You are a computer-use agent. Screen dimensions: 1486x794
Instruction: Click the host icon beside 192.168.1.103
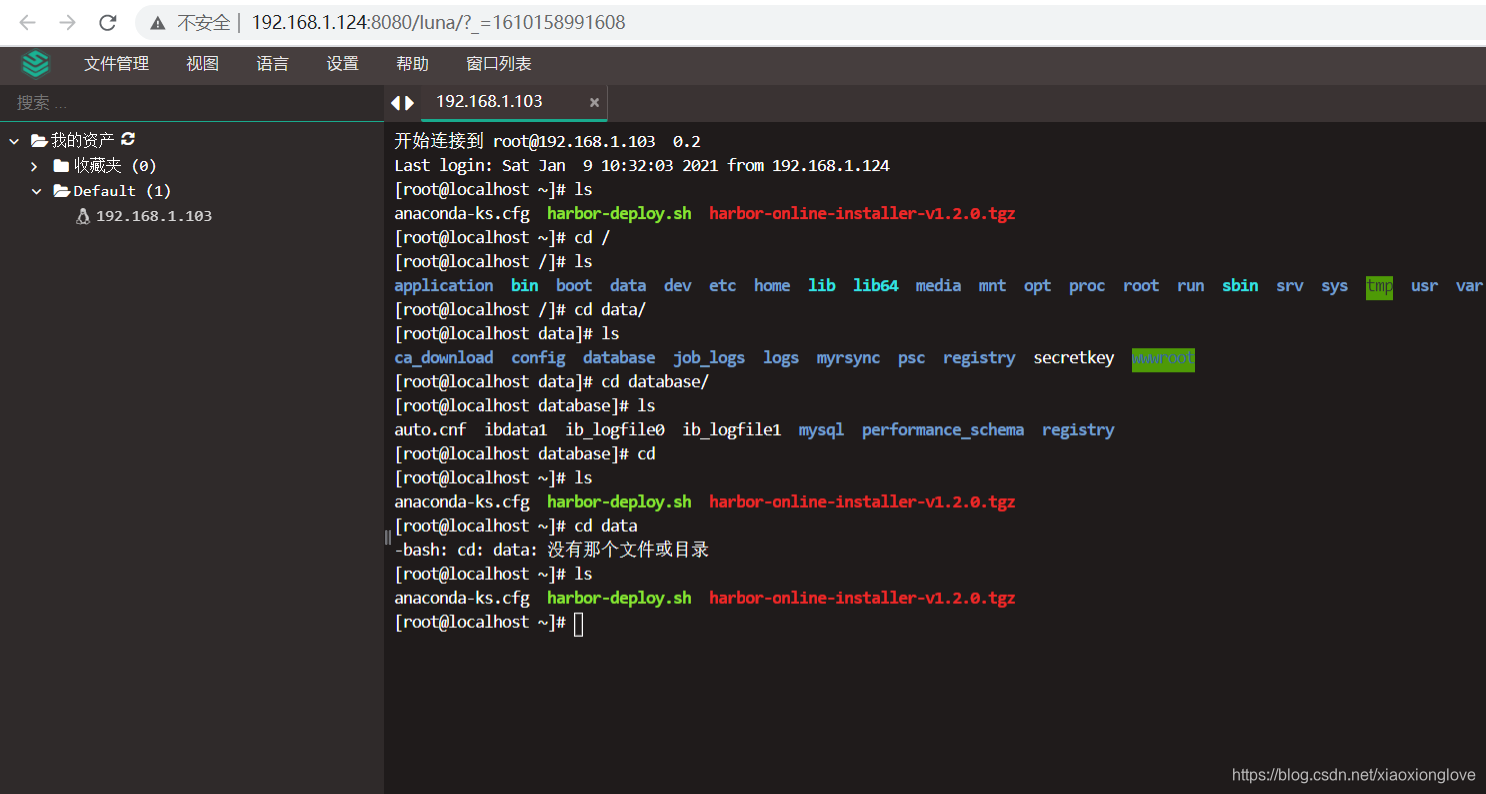[83, 215]
